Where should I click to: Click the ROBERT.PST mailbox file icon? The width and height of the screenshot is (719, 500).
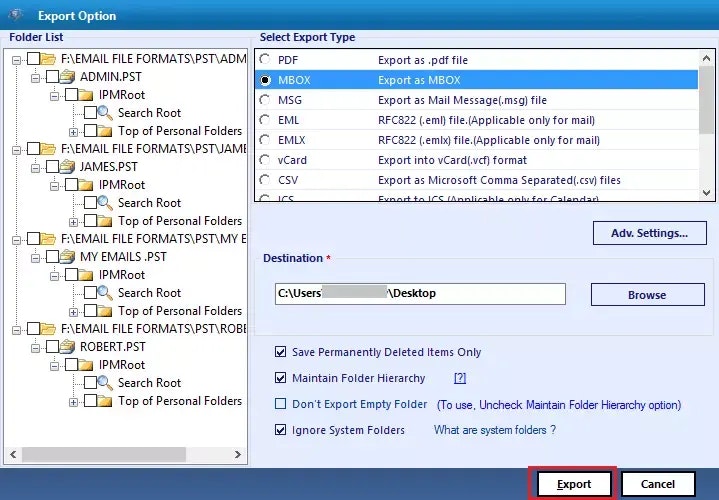coord(67,346)
